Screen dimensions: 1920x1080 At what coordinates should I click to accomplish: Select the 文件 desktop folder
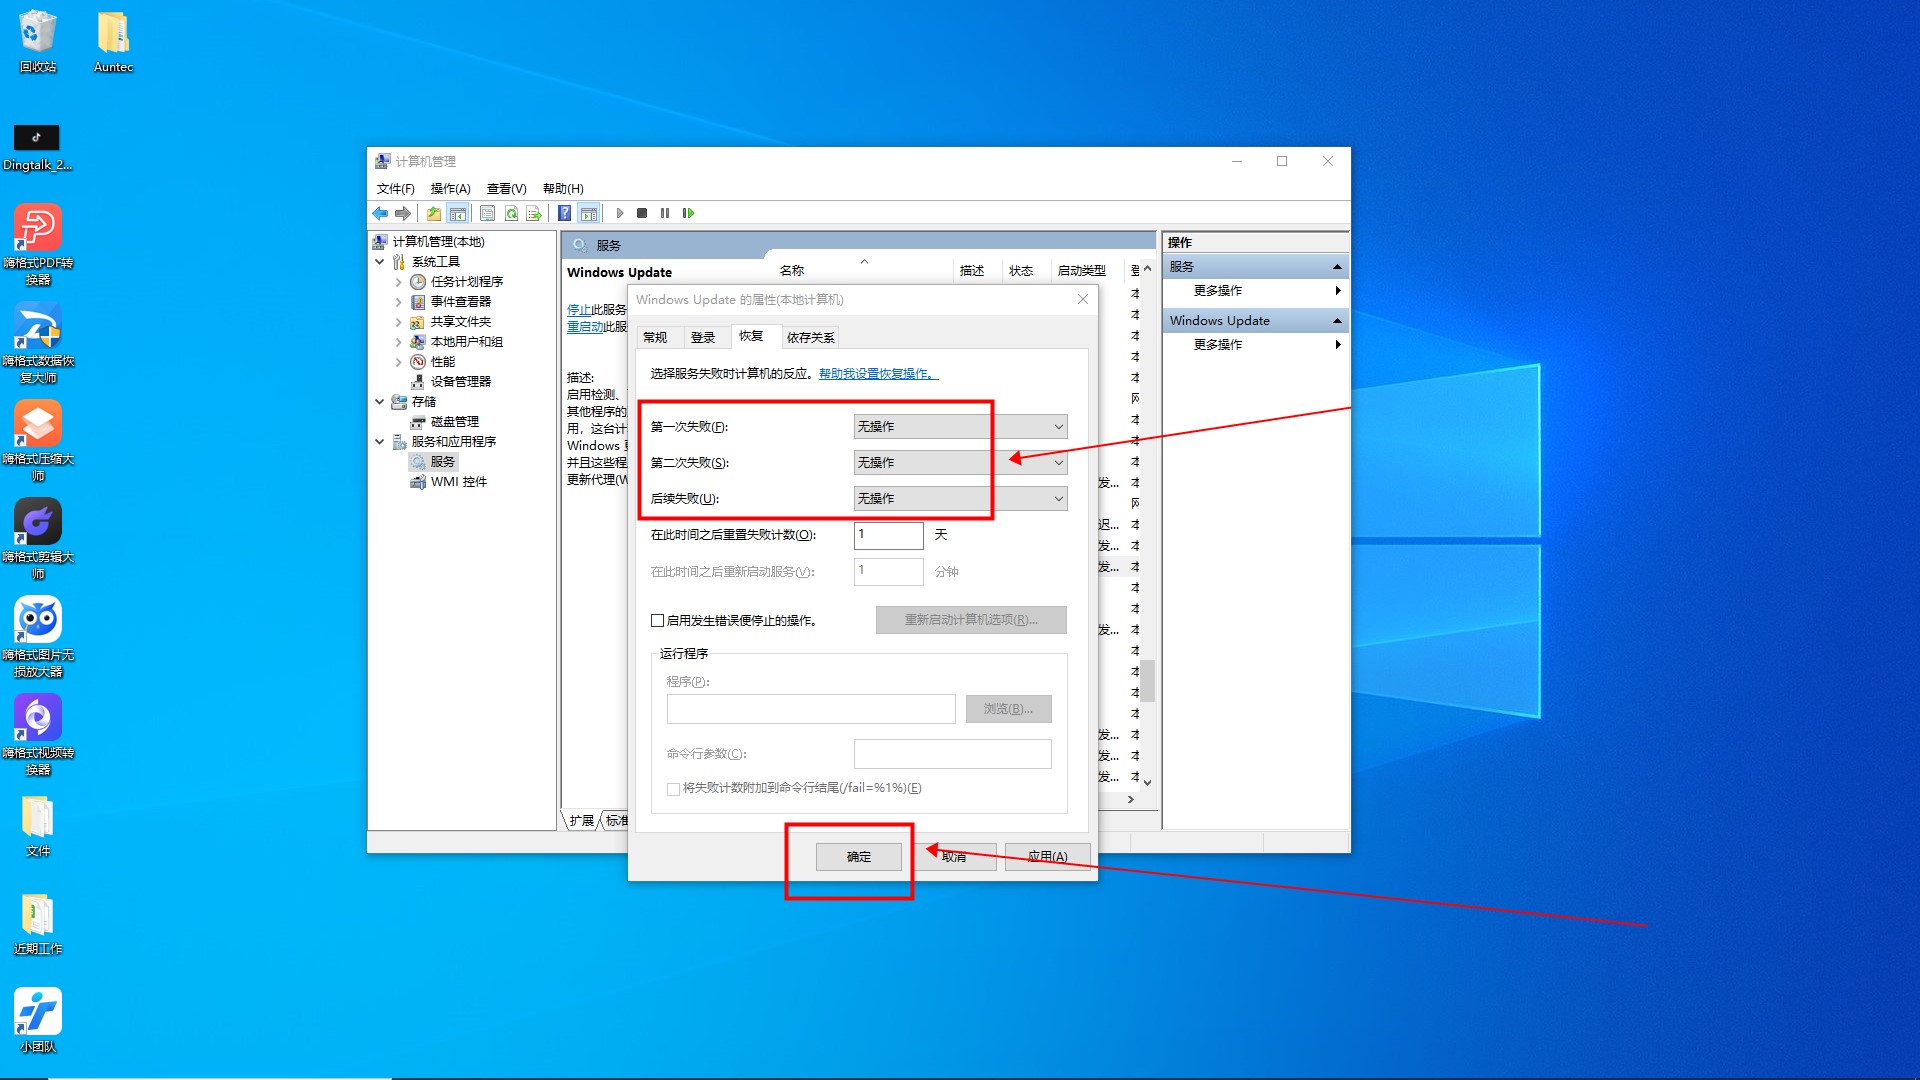38,826
